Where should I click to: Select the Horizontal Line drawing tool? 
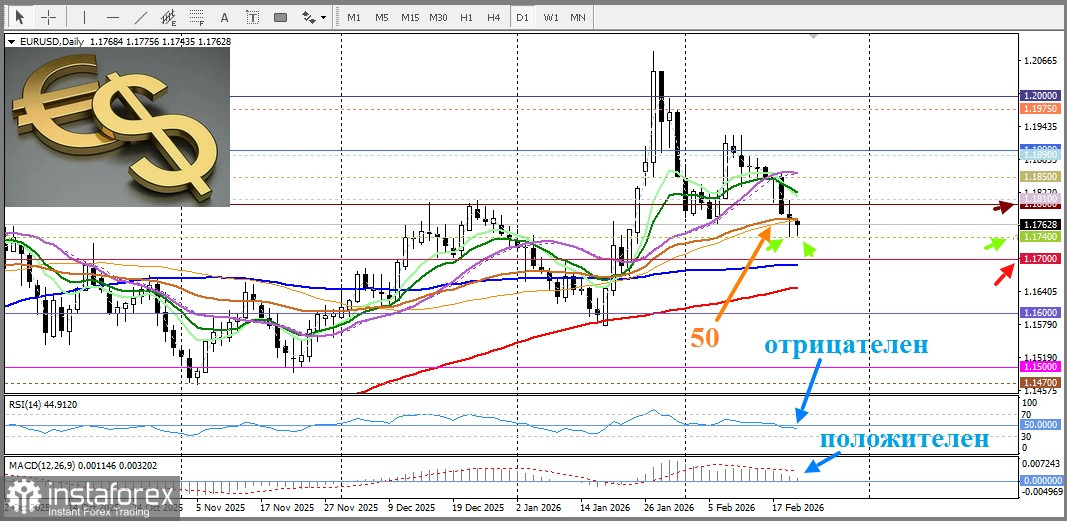(x=113, y=17)
